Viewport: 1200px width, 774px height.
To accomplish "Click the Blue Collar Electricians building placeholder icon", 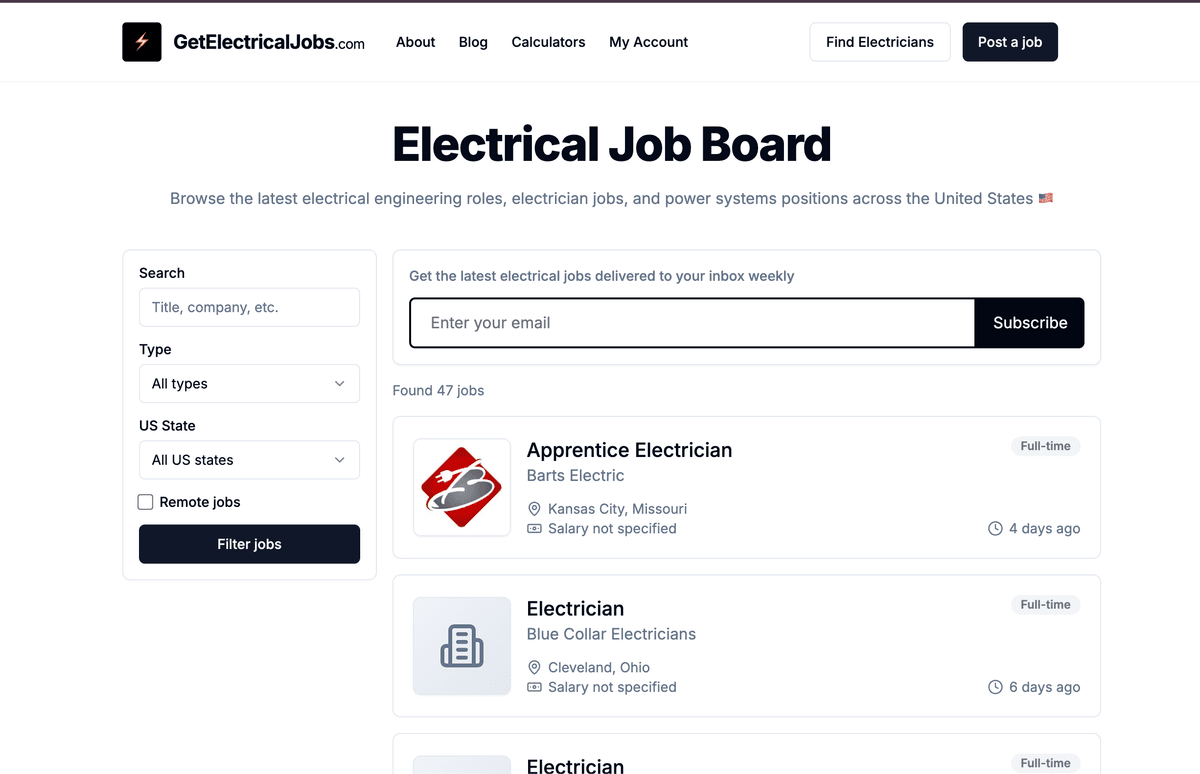I will coord(462,646).
